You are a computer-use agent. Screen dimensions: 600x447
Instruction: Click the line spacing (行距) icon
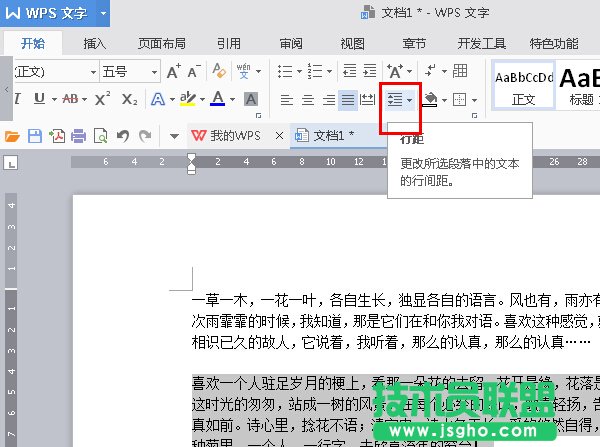(395, 99)
